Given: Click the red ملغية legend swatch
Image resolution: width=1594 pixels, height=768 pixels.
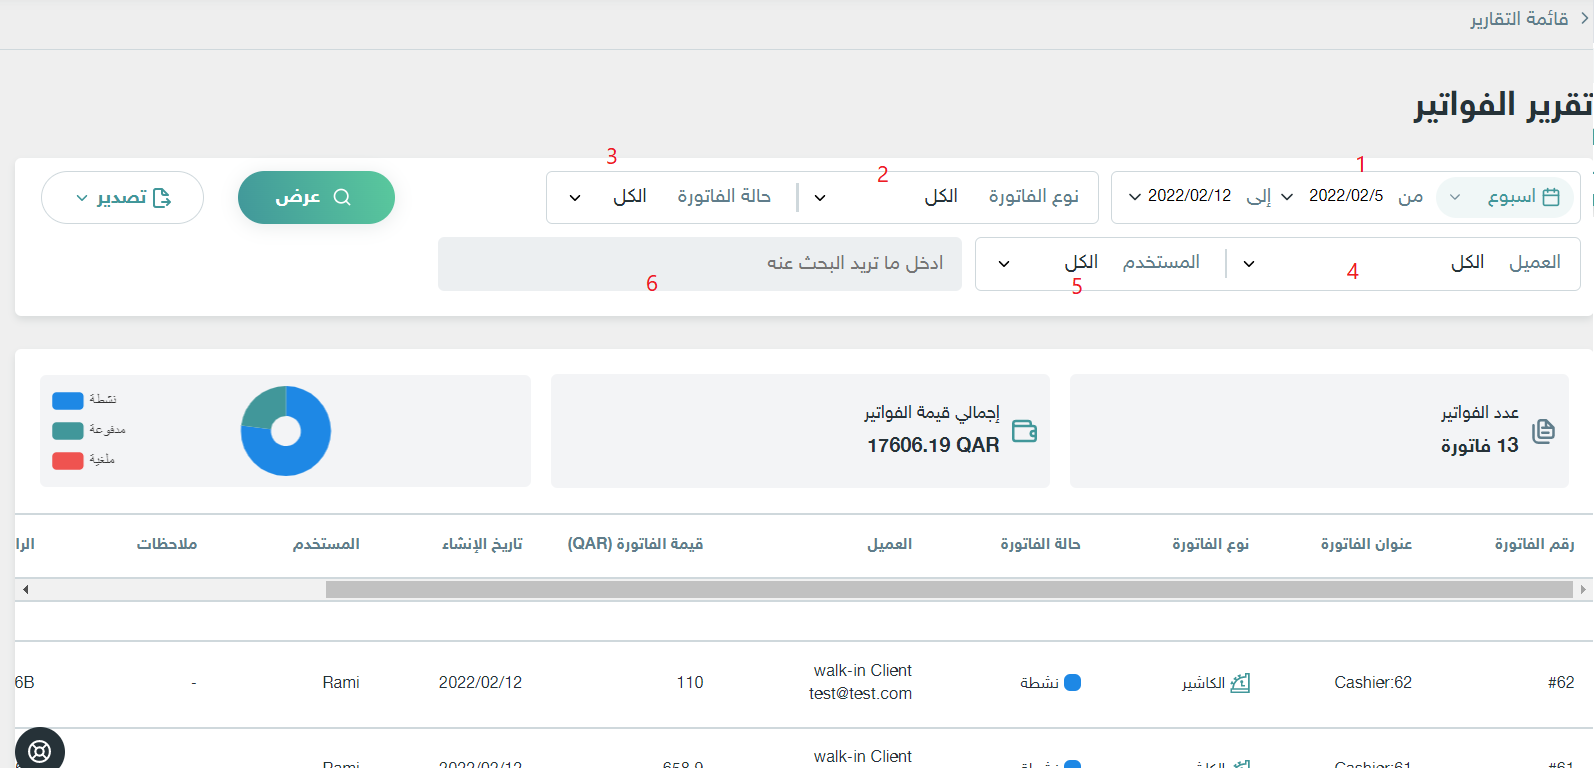Looking at the screenshot, I should click(x=68, y=461).
